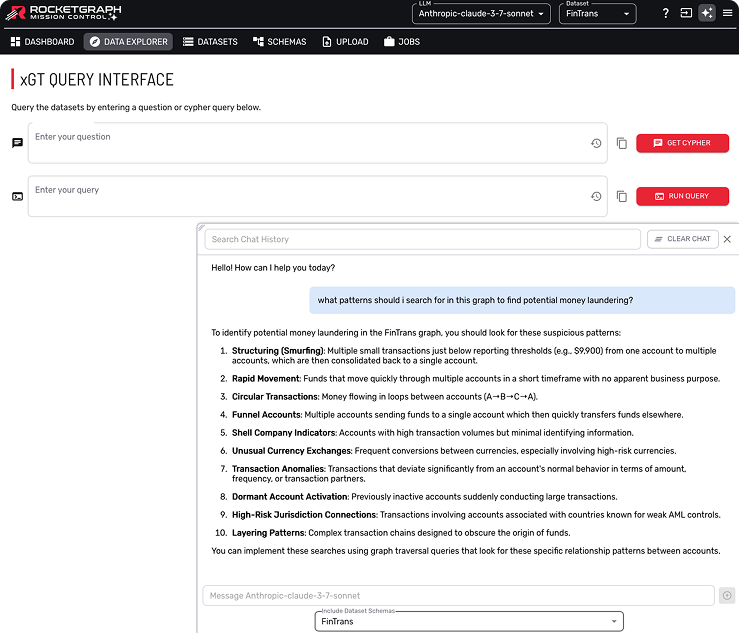Image resolution: width=739 pixels, height=633 pixels.
Task: Click the 'Structuring (Smurfing)' list item
Action: [x=474, y=355]
